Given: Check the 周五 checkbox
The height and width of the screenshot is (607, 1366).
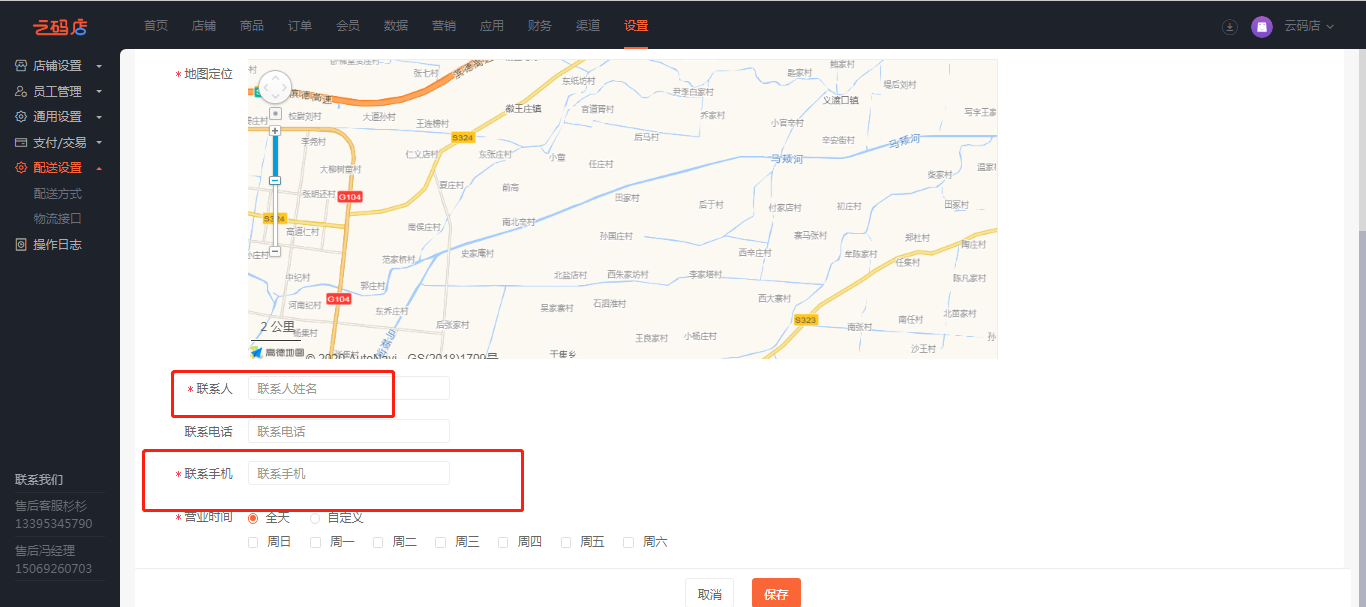Looking at the screenshot, I should click(566, 542).
